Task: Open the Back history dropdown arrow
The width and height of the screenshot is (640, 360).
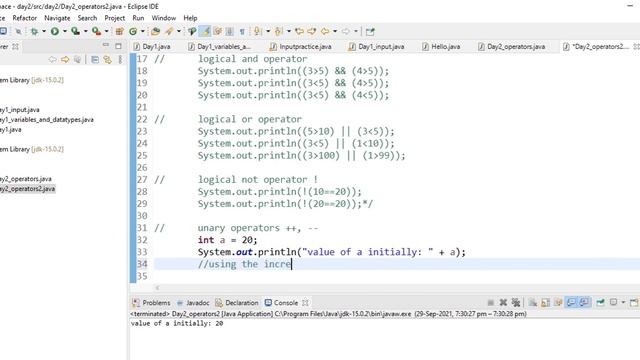Action: 335,31
